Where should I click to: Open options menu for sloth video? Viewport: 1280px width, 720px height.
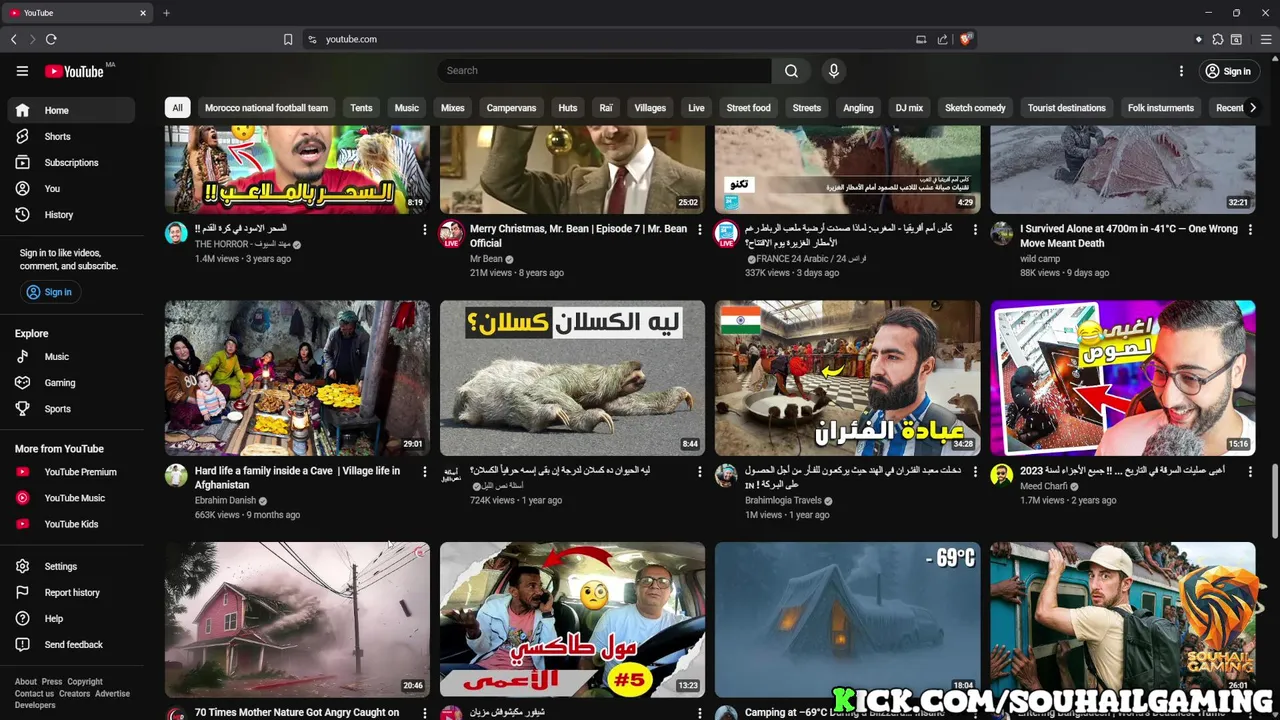700,472
